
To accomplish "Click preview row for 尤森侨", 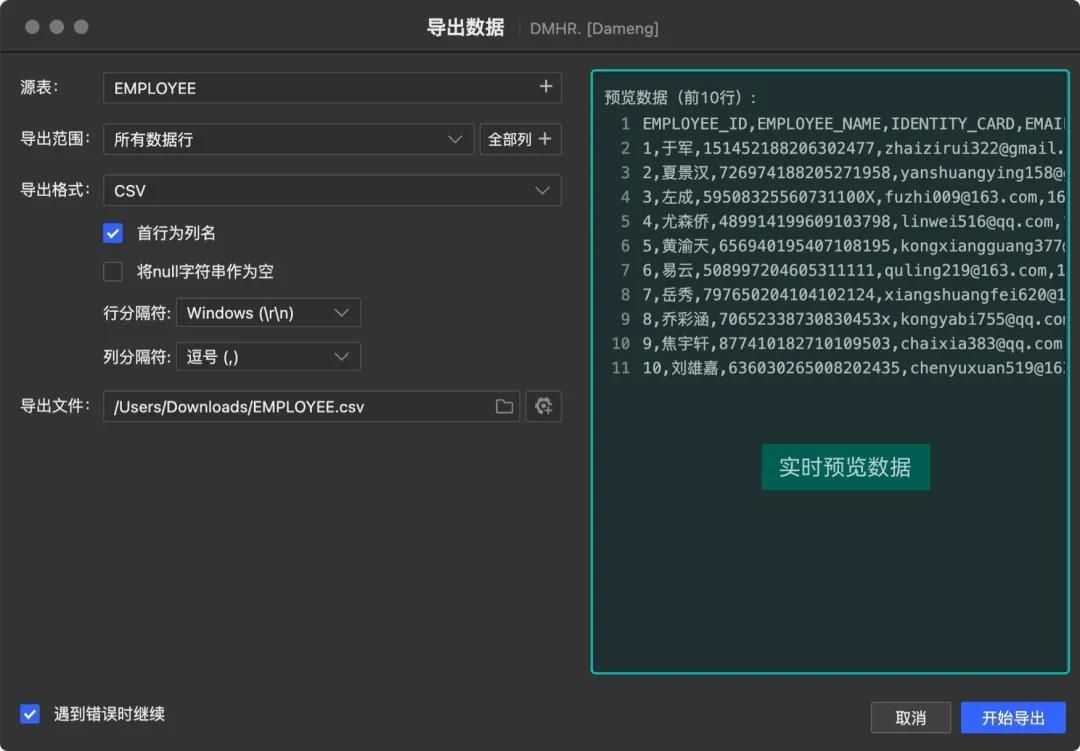I will (x=853, y=222).
